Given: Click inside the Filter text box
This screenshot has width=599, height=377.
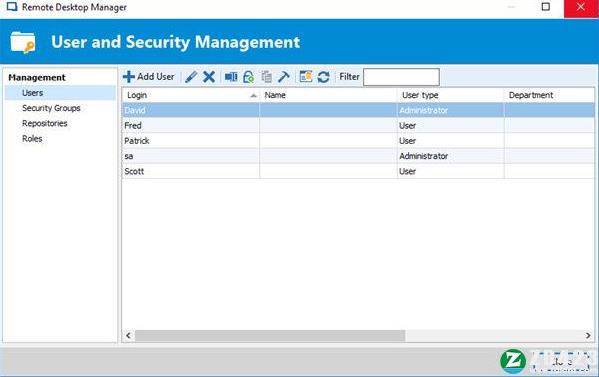Looking at the screenshot, I should 401,77.
